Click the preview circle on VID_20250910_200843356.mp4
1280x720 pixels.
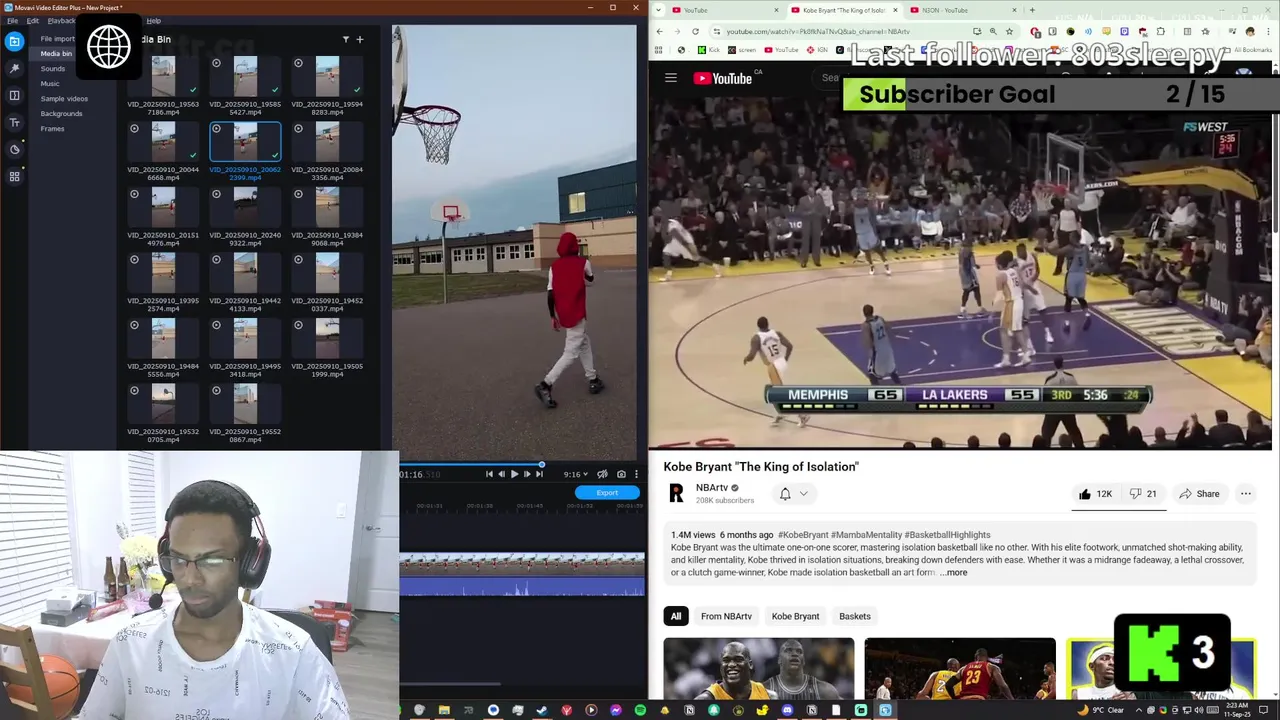pos(298,129)
